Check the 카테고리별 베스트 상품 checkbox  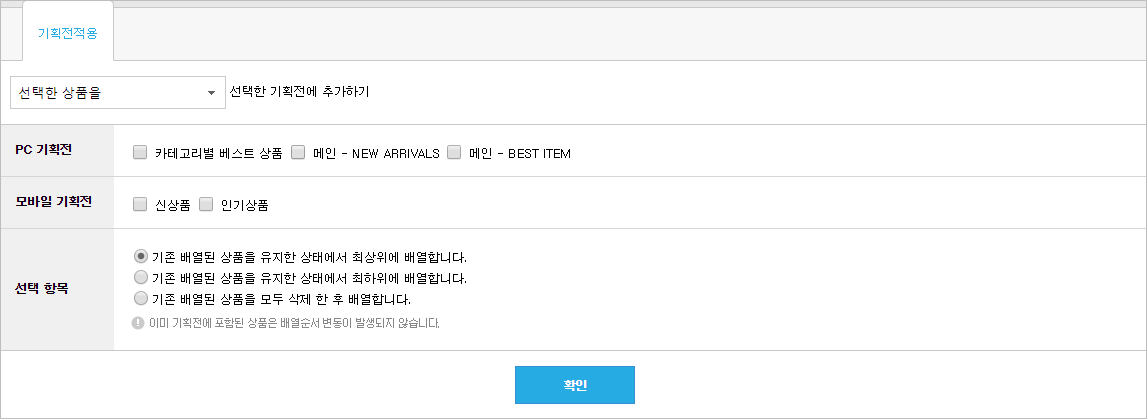point(140,153)
